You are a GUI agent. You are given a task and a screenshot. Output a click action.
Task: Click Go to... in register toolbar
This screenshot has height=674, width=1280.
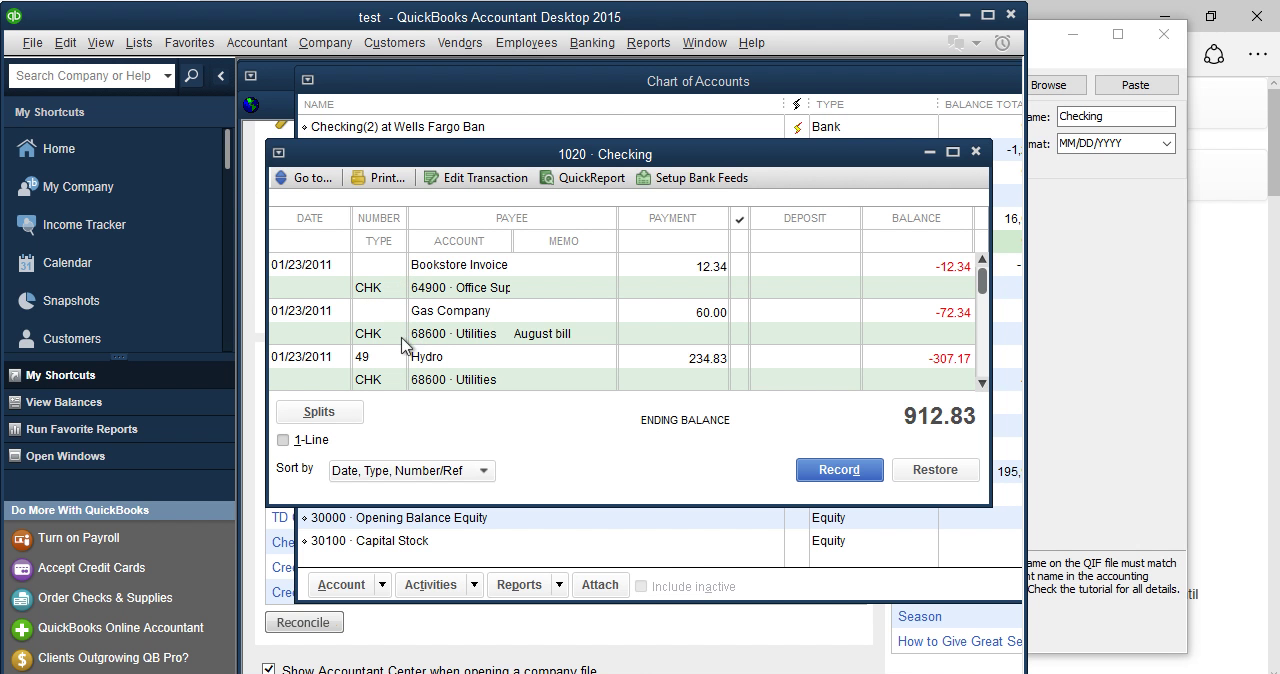coord(303,178)
